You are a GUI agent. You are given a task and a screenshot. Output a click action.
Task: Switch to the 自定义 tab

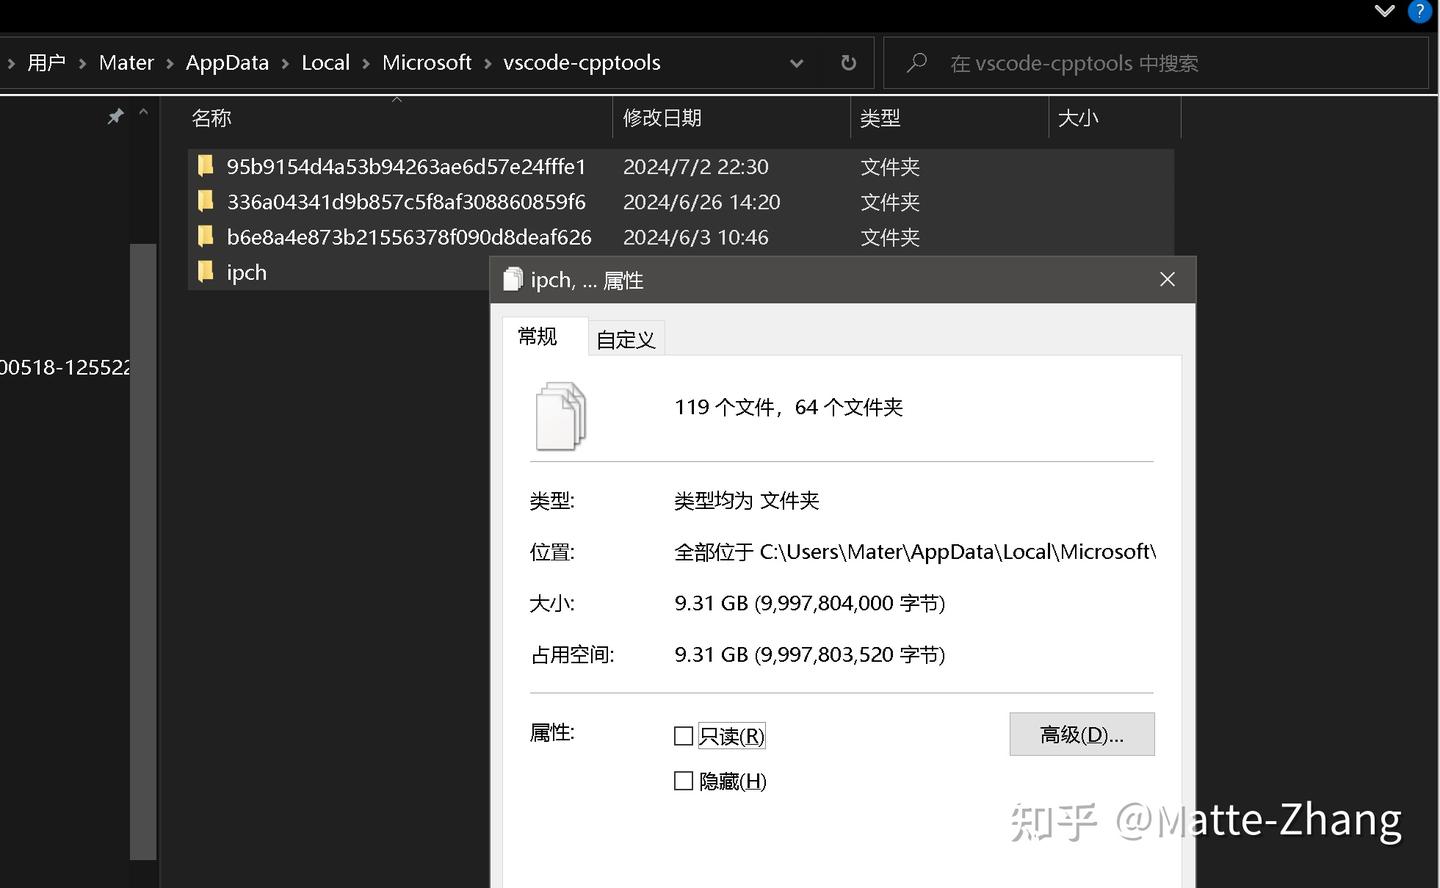(626, 339)
